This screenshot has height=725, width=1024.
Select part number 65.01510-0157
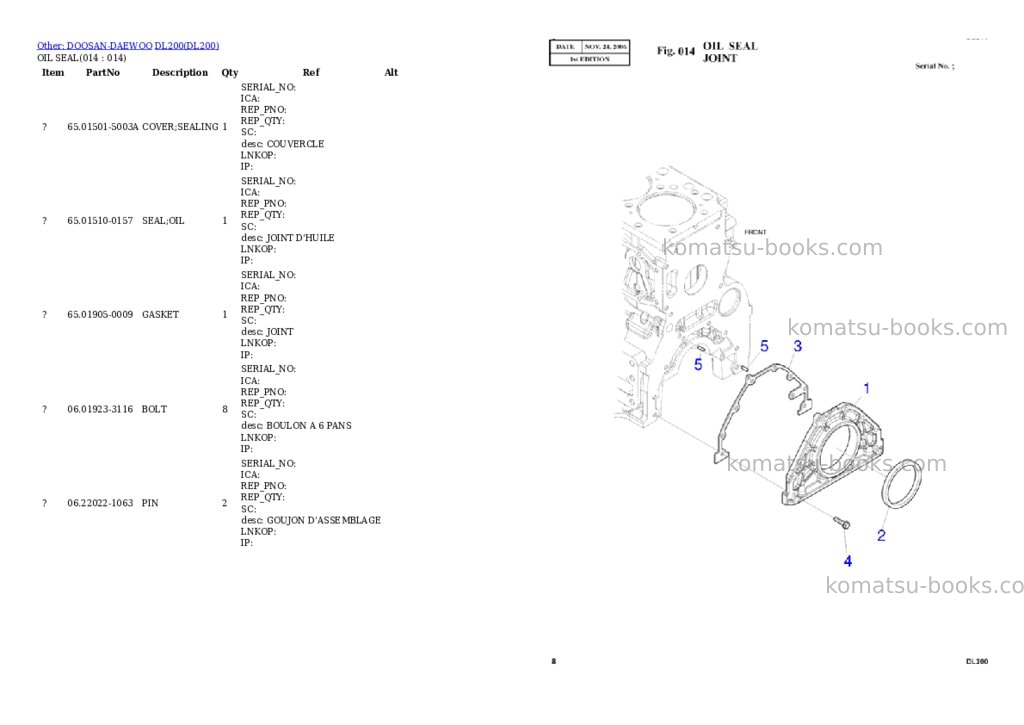coord(100,221)
